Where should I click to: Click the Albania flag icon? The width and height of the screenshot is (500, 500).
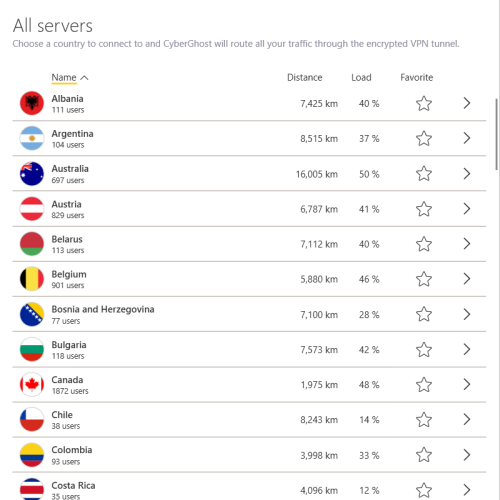pyautogui.click(x=32, y=103)
